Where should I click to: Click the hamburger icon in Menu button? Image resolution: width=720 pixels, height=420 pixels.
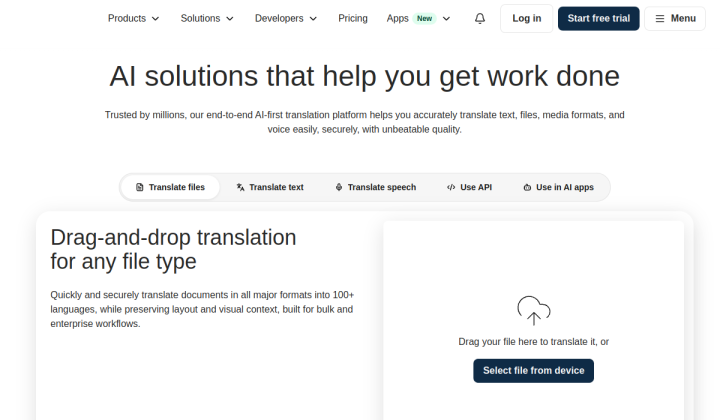click(659, 18)
